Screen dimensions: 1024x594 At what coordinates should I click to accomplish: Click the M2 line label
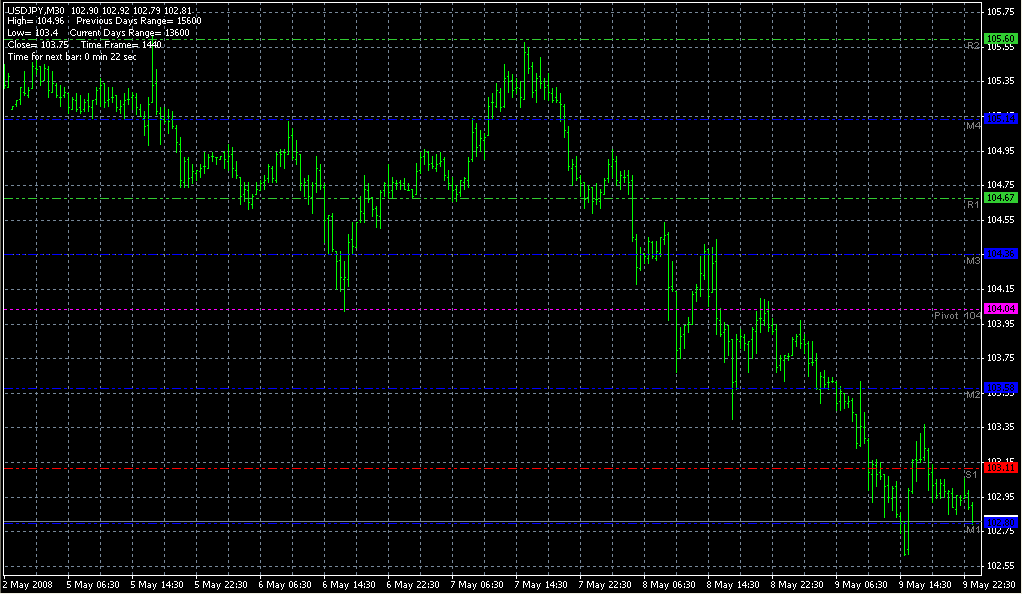pyautogui.click(x=973, y=394)
